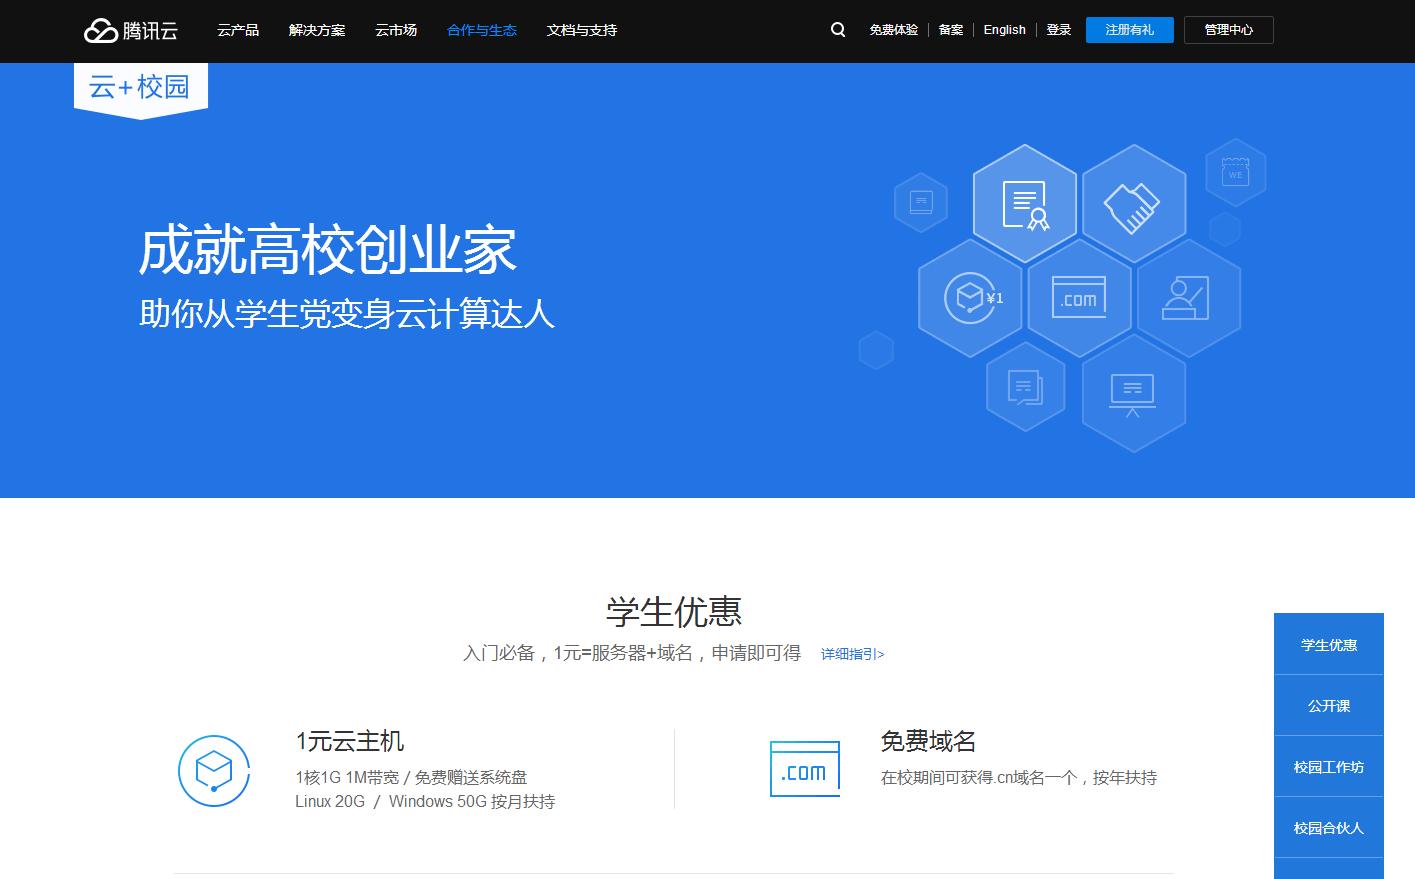Select the 学生优惠 sidebar tab
Viewport: 1415px width, 879px height.
coord(1328,644)
